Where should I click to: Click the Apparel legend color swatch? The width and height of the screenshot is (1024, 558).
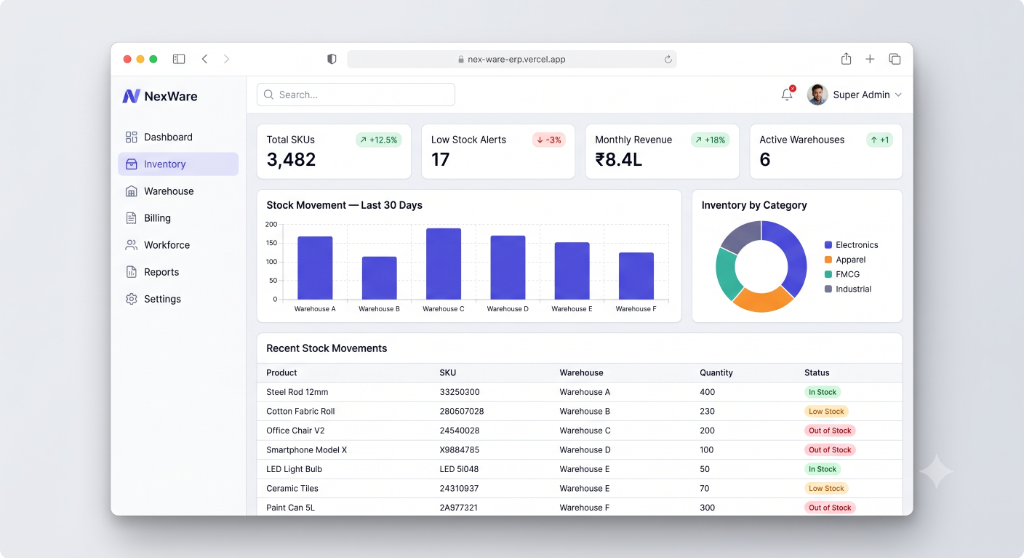click(828, 259)
